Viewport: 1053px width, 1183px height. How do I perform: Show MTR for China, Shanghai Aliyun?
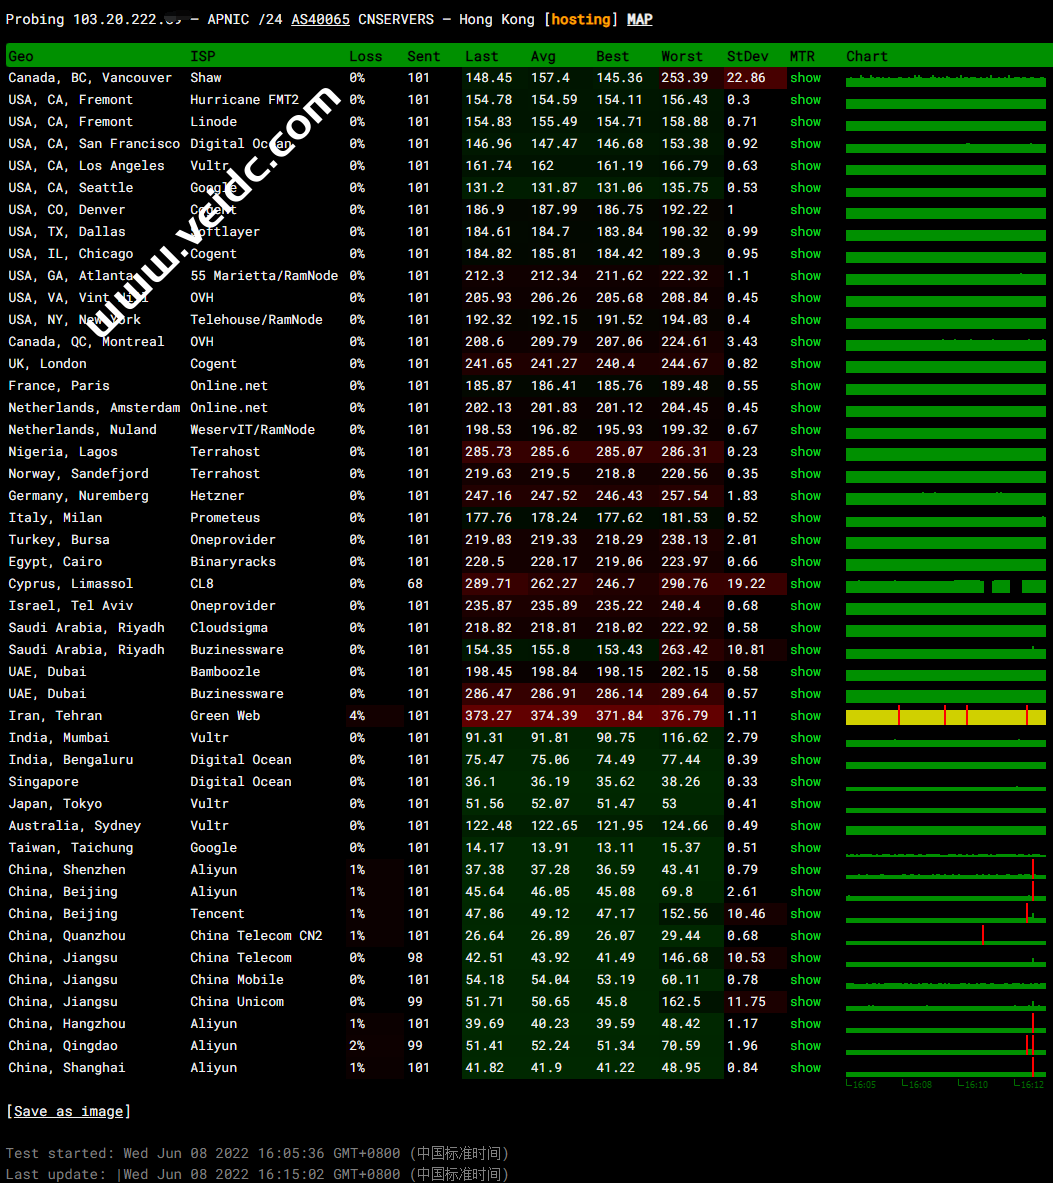click(x=806, y=1068)
